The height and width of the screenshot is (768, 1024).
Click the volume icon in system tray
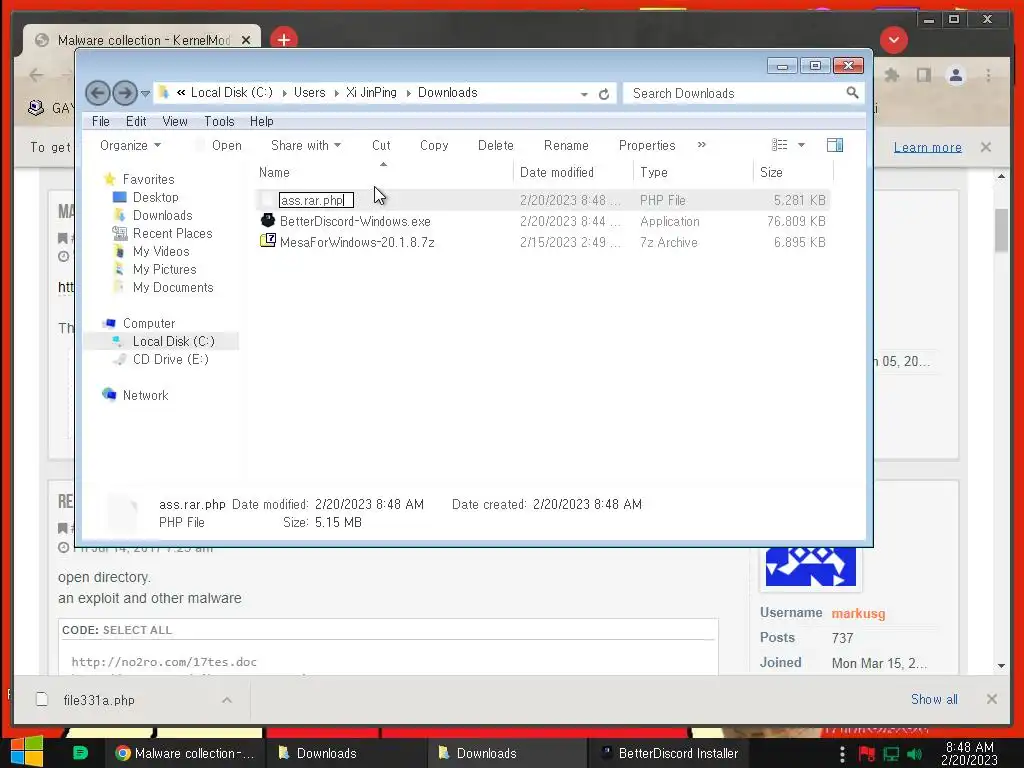[x=915, y=754]
